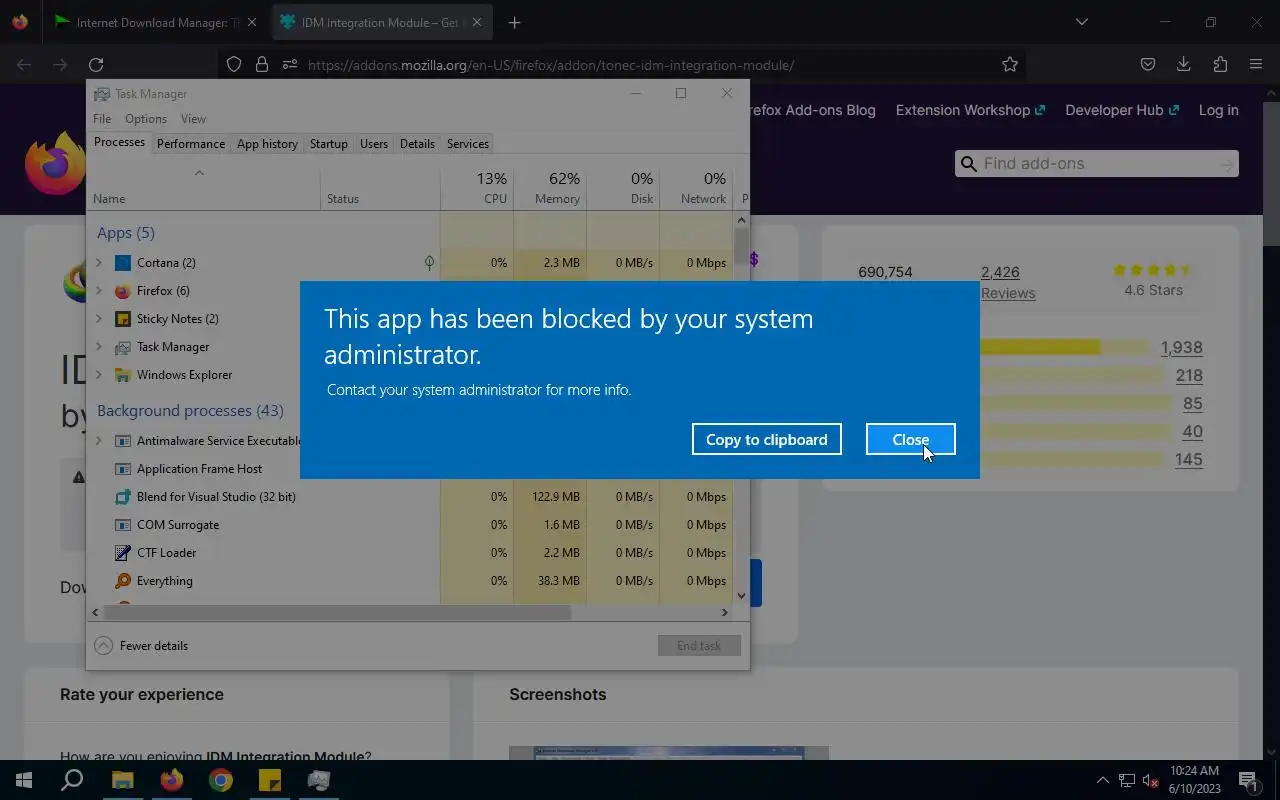Click Task Manager taskbar icon
The width and height of the screenshot is (1280, 800).
[319, 780]
